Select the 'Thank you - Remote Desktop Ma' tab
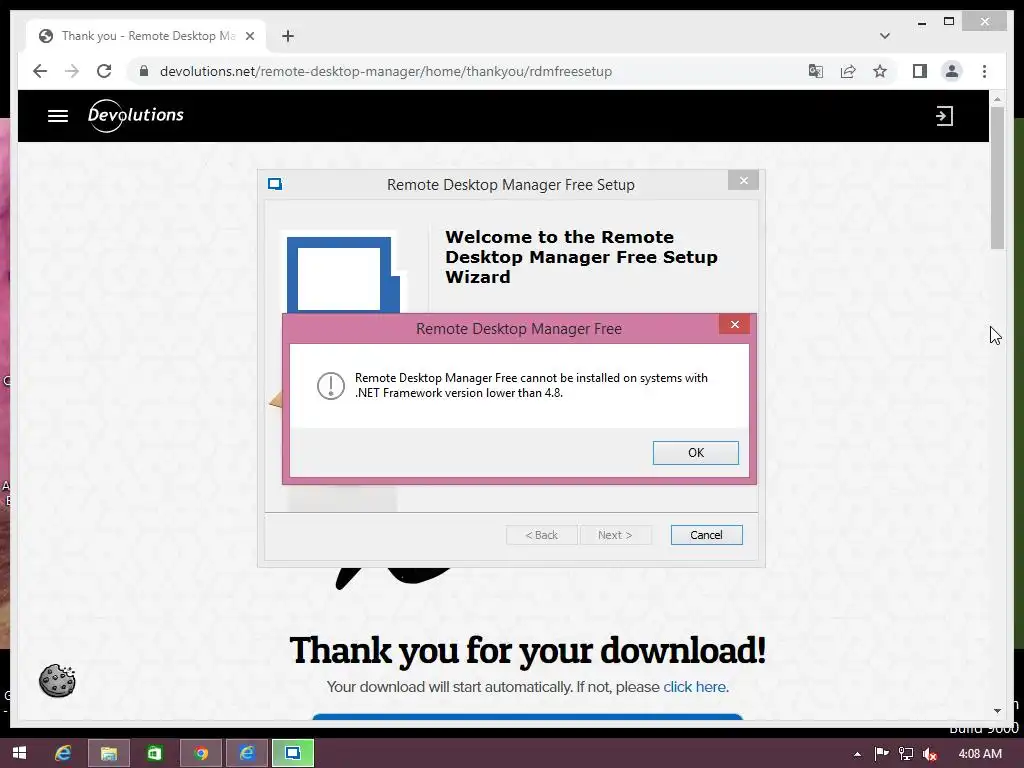 click(x=147, y=36)
